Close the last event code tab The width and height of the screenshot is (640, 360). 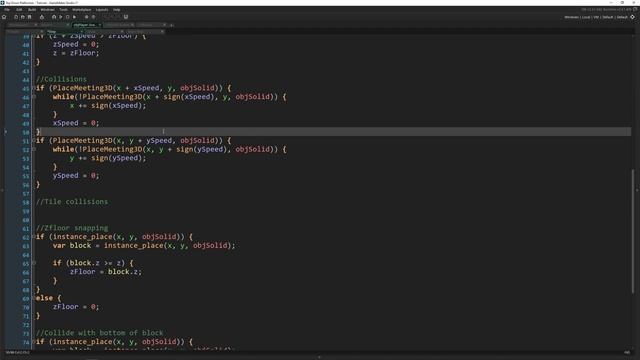162,31
